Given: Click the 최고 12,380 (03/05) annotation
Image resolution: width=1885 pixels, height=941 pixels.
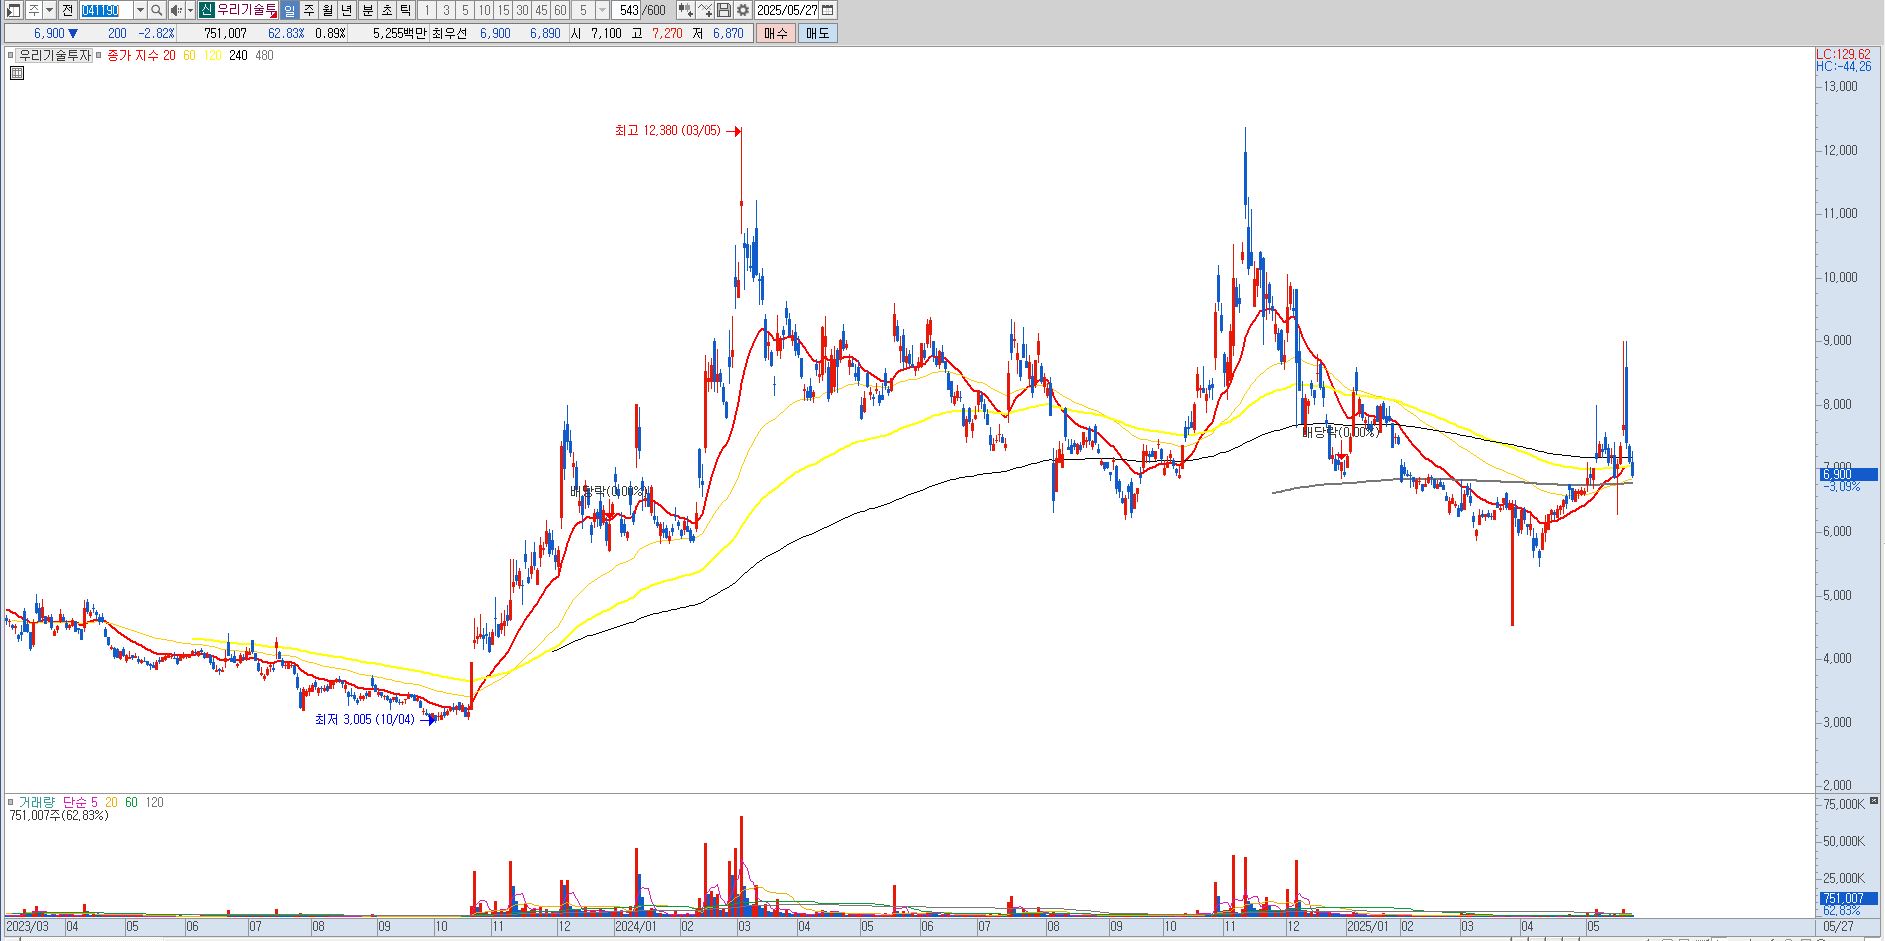Looking at the screenshot, I should point(667,131).
